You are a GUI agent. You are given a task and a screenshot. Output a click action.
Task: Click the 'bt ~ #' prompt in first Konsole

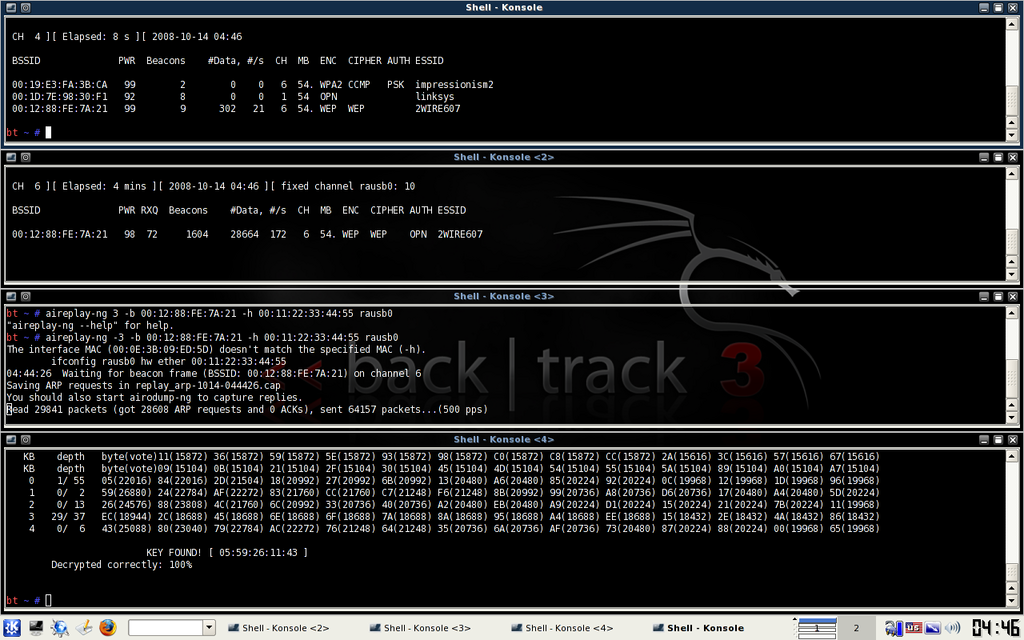pyautogui.click(x=24, y=133)
